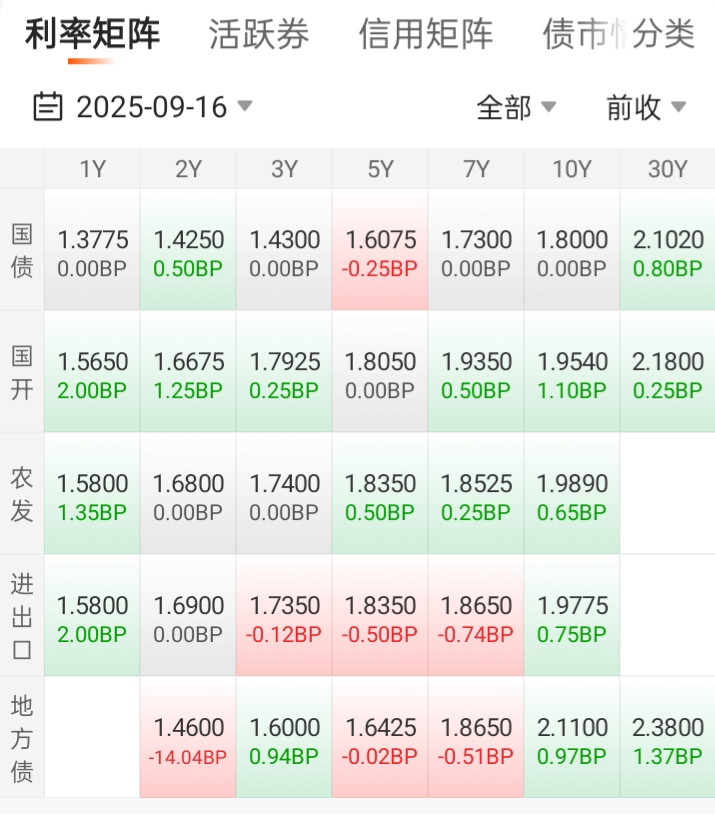Select the 30Y column header

[x=668, y=169]
